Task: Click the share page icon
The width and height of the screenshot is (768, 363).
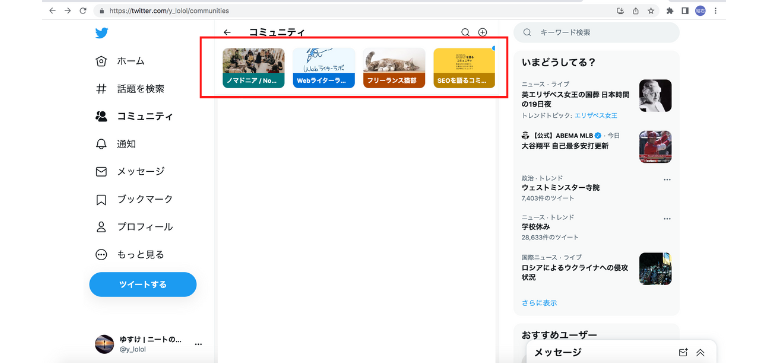Action: [636, 10]
